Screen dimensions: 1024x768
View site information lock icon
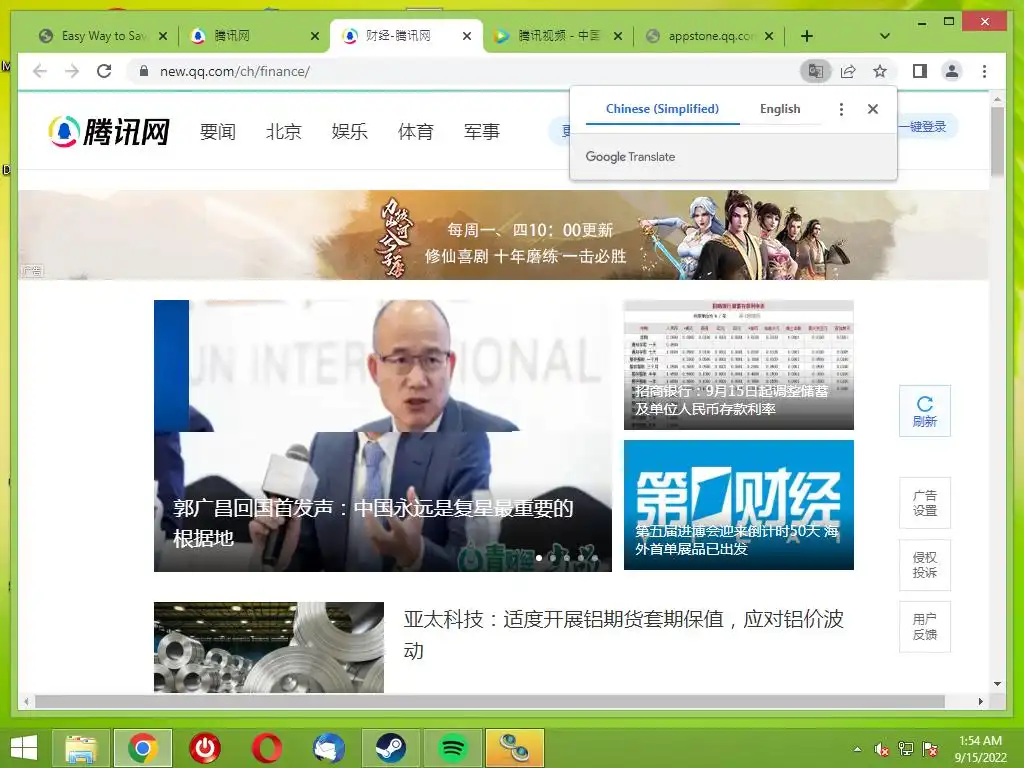click(x=144, y=71)
